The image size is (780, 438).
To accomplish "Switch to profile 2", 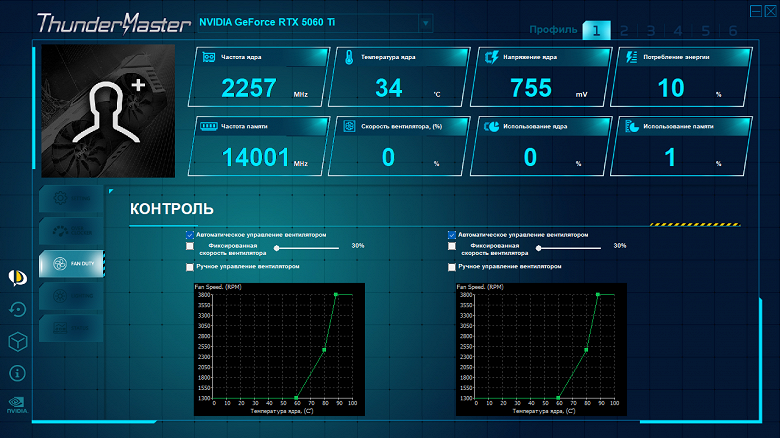I will (624, 31).
